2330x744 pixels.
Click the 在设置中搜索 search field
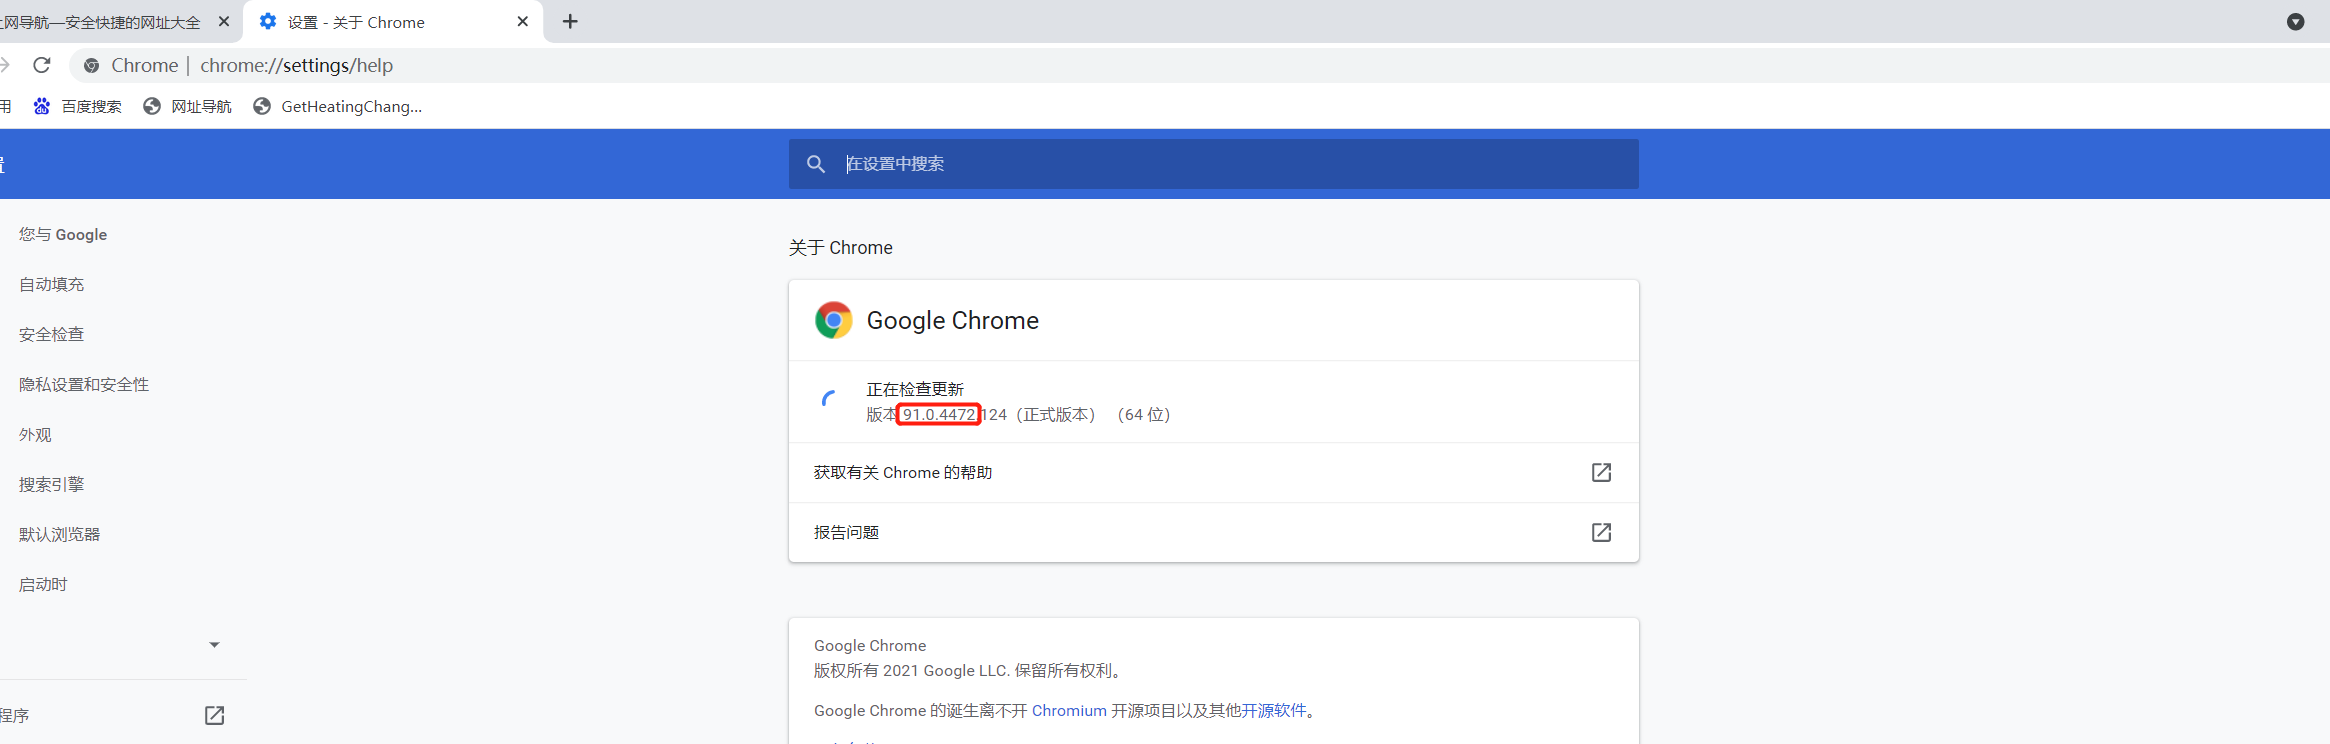pyautogui.click(x=1213, y=164)
